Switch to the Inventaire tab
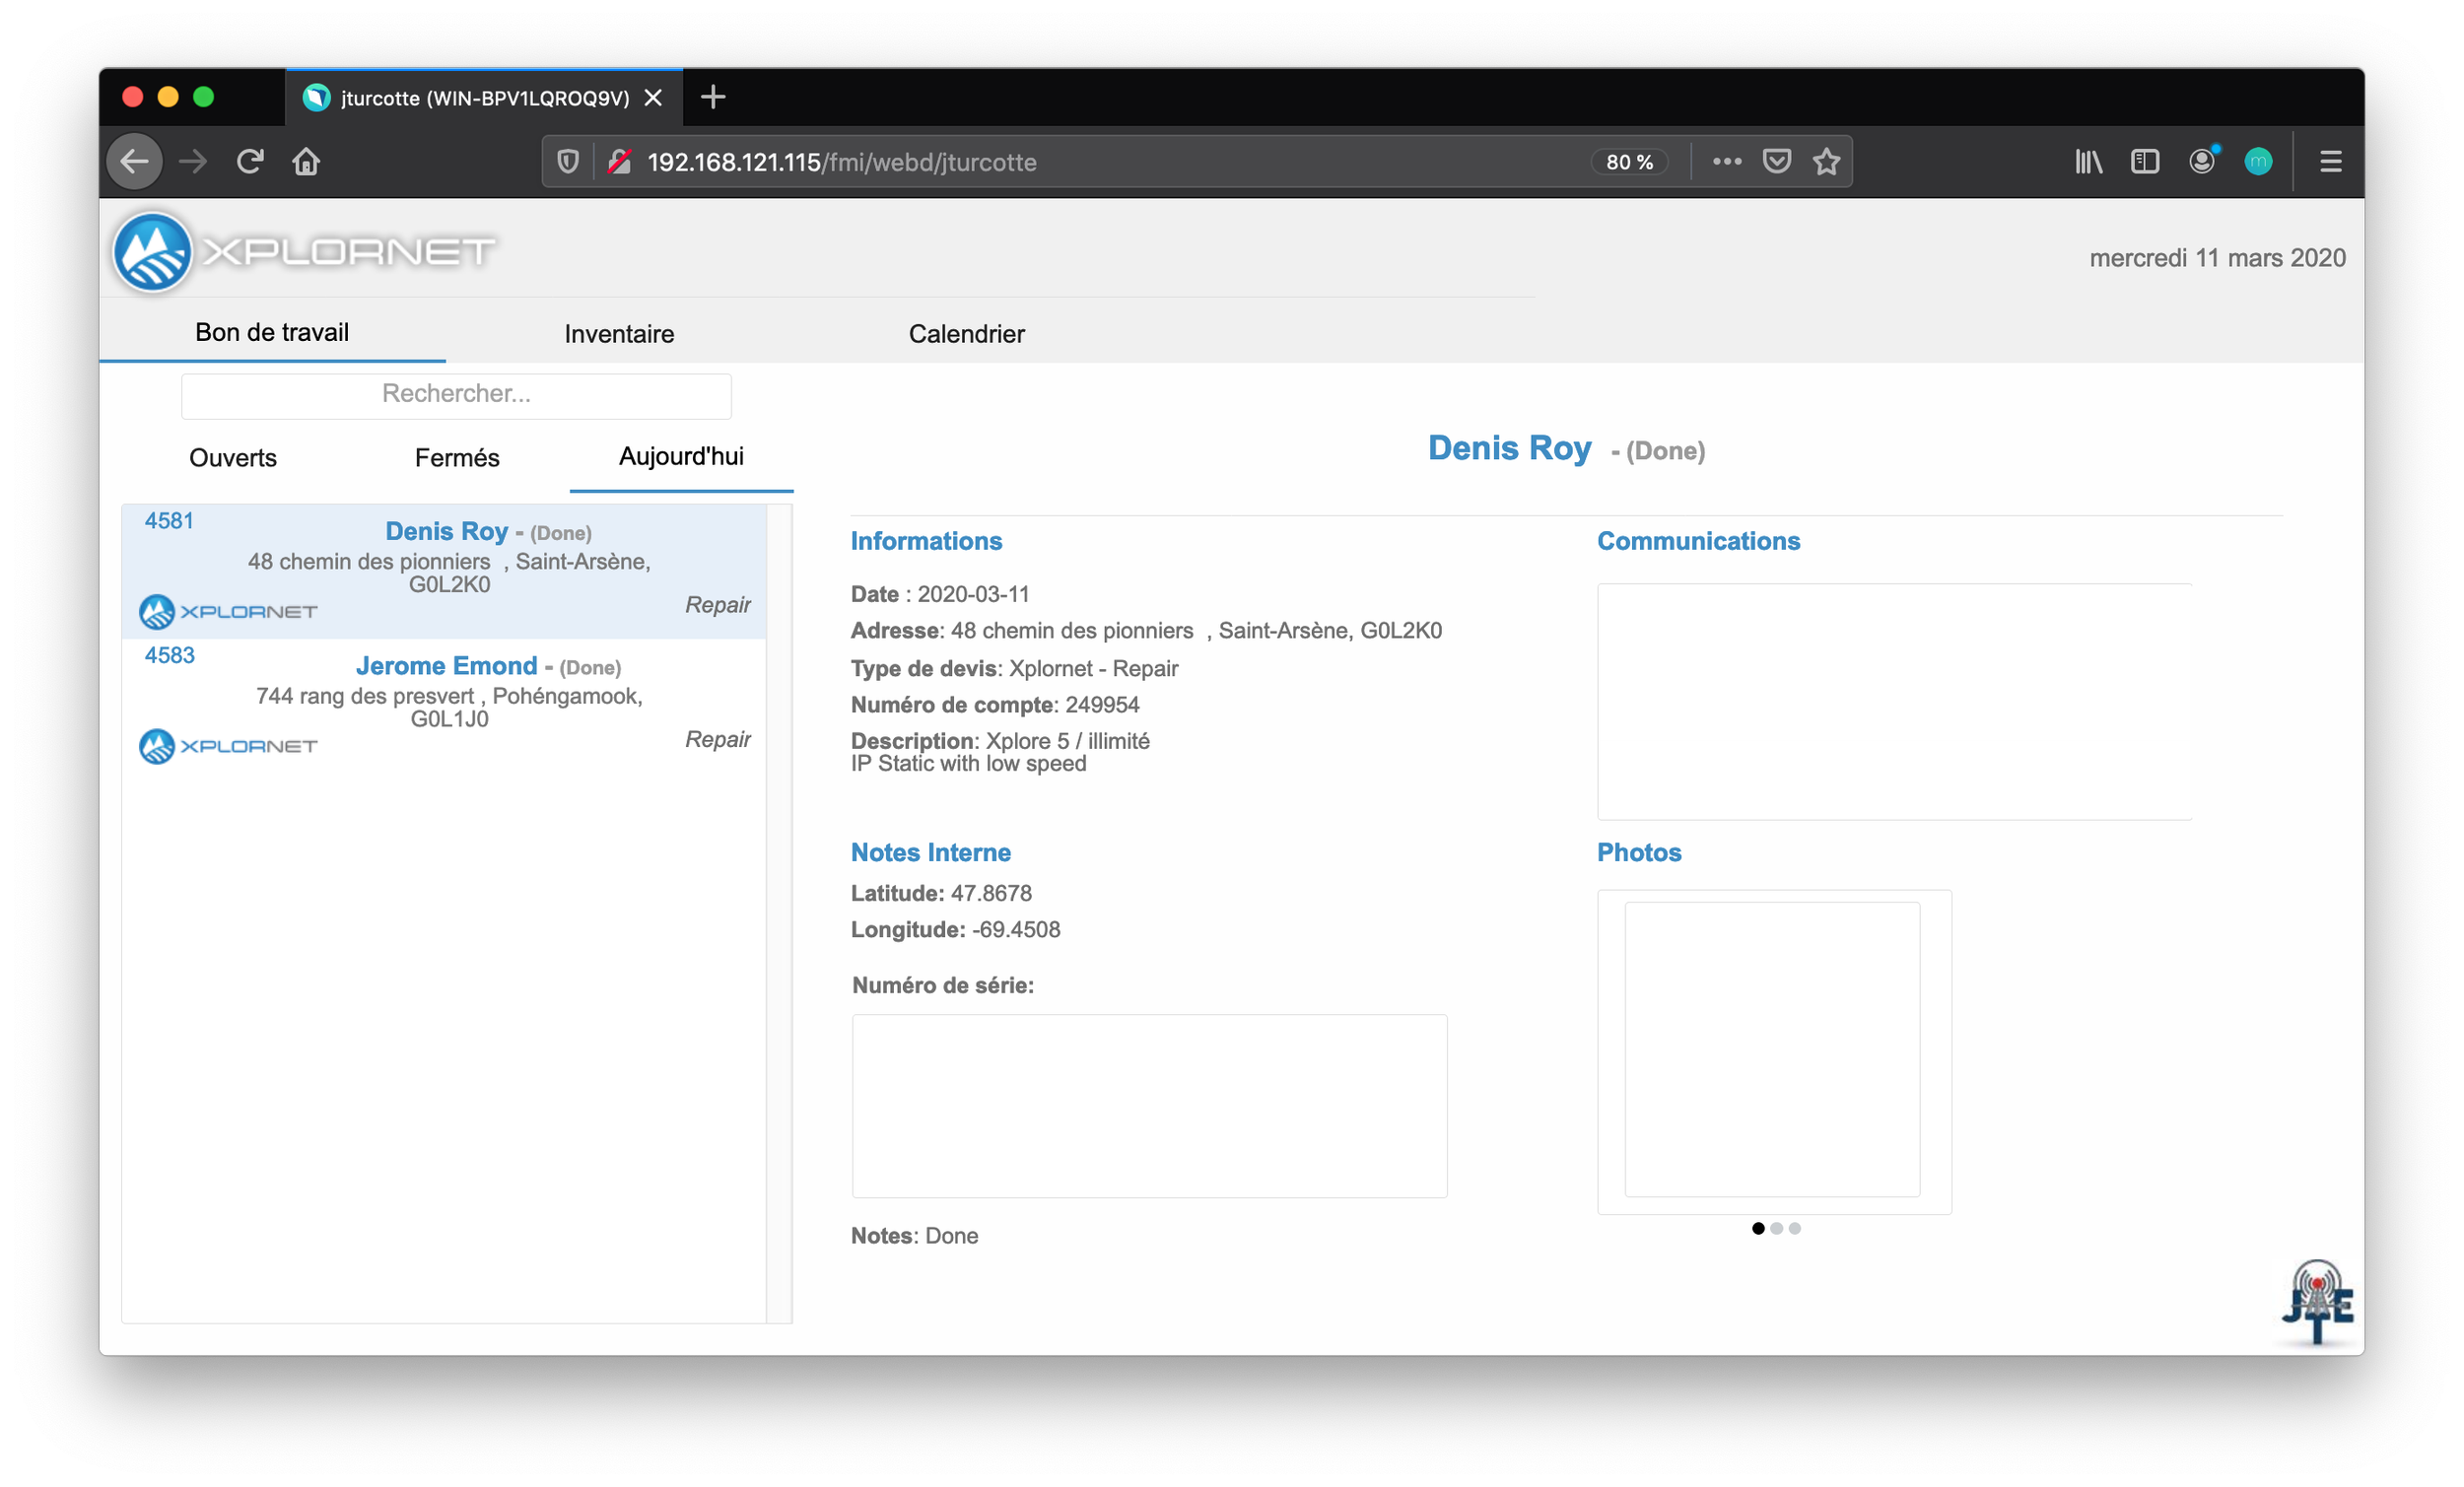Screen dimensions: 2464x1487 pyautogui.click(x=619, y=334)
